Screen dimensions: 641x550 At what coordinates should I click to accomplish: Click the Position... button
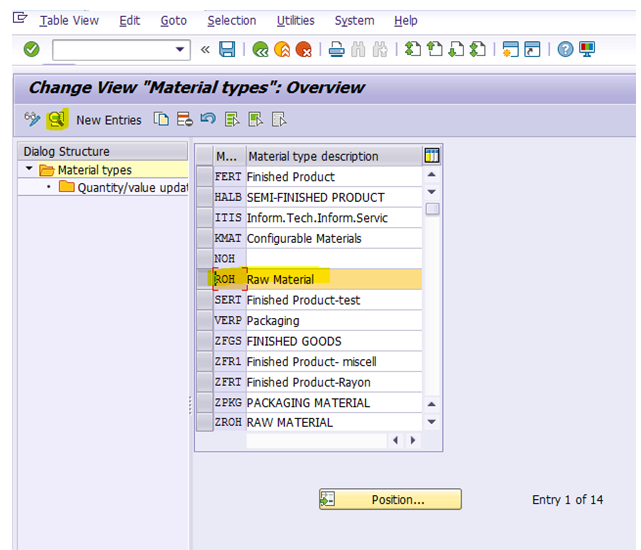390,499
